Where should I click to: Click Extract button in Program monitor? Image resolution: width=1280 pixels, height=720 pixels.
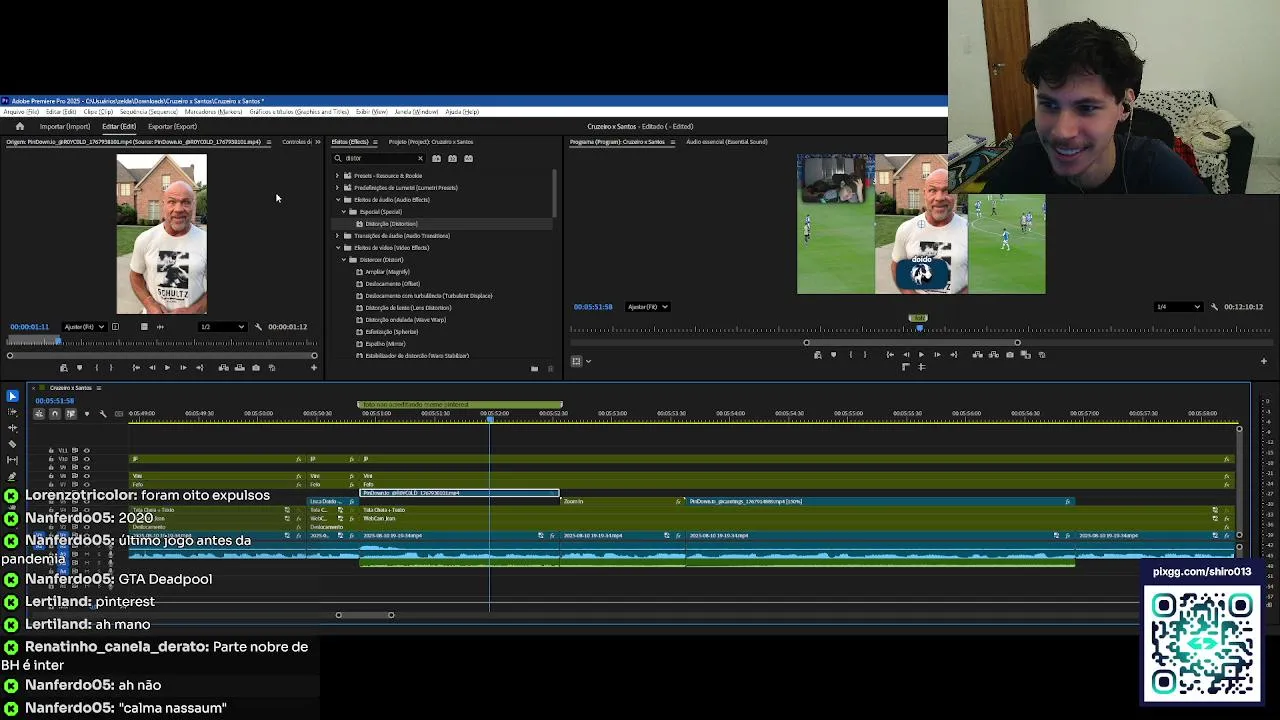coord(994,354)
